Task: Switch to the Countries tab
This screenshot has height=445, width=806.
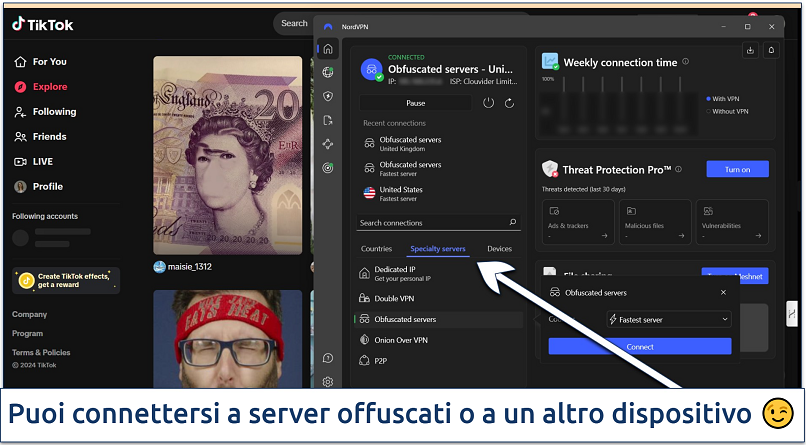Action: pos(376,249)
